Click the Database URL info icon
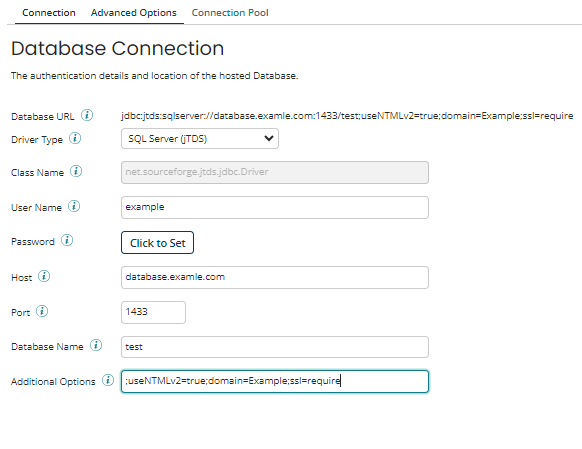The image size is (582, 449). 87,115
